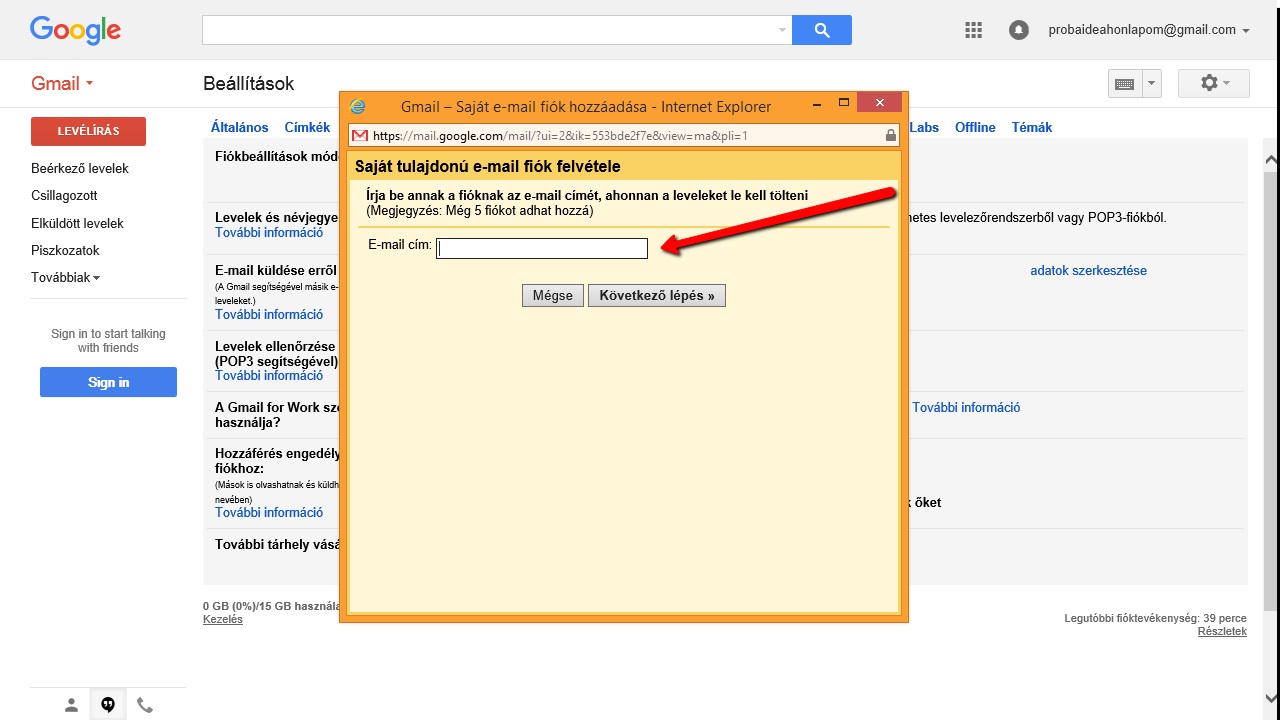Minimize the Internet Explorer popup window
The image size is (1280, 720).
point(817,103)
